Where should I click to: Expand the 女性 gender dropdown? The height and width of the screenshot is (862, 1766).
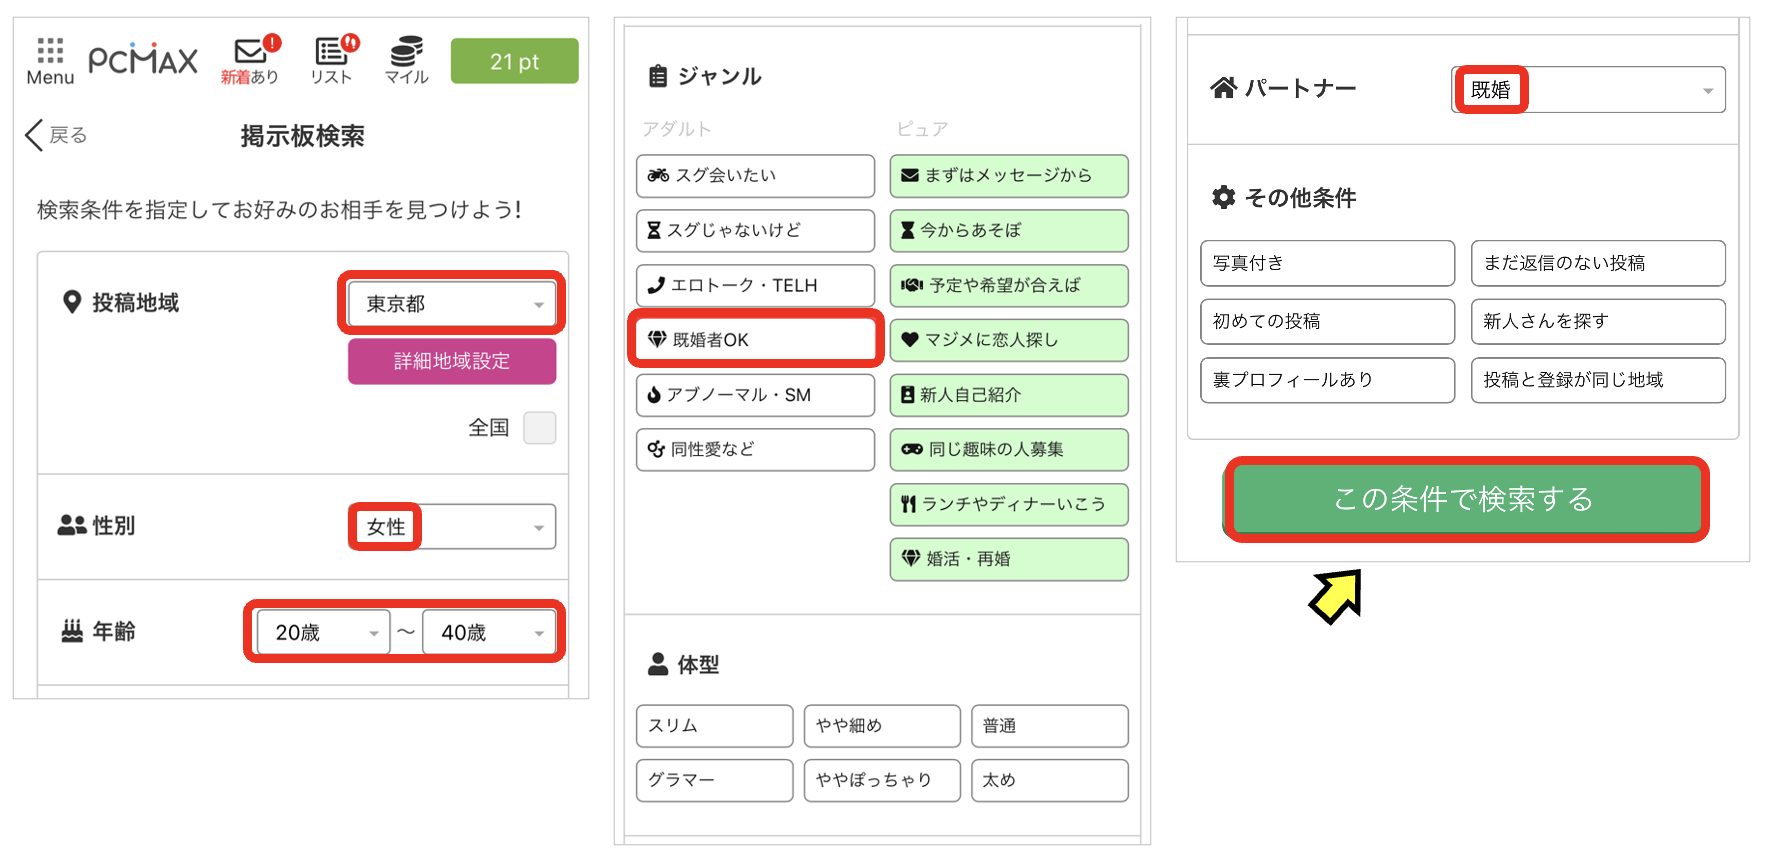pos(452,527)
